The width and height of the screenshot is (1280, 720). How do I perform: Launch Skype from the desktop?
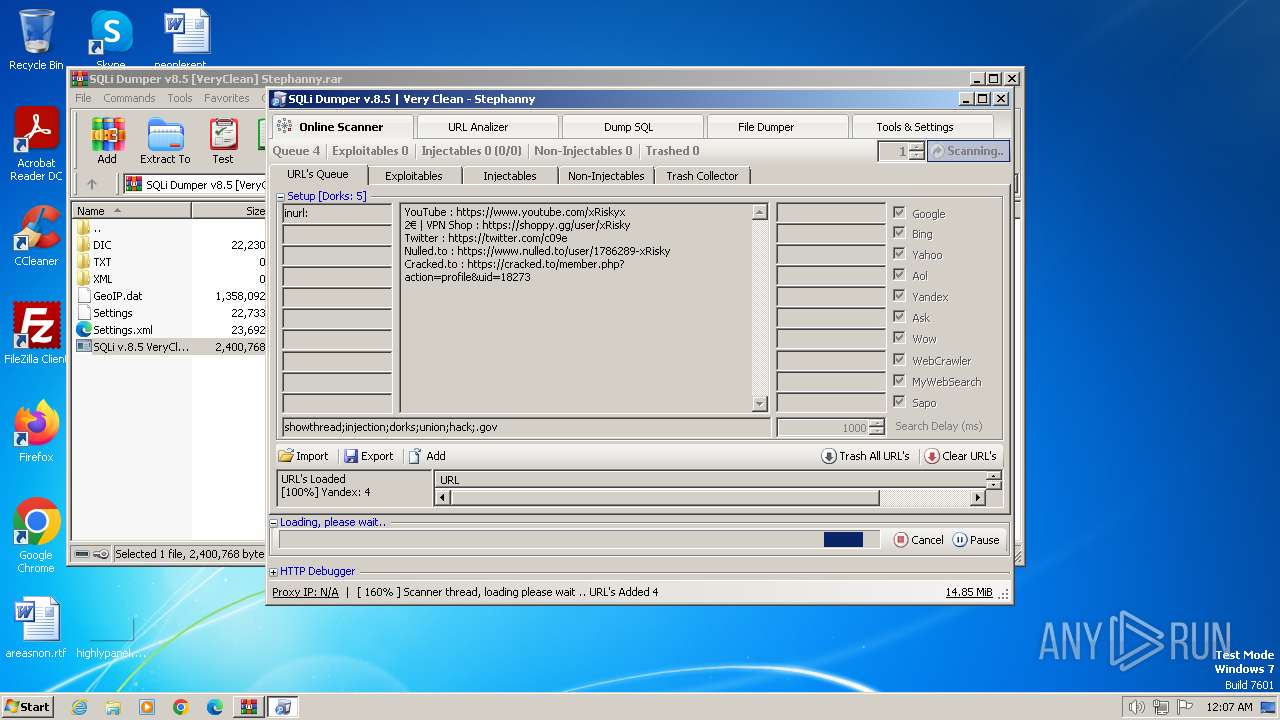pyautogui.click(x=110, y=38)
